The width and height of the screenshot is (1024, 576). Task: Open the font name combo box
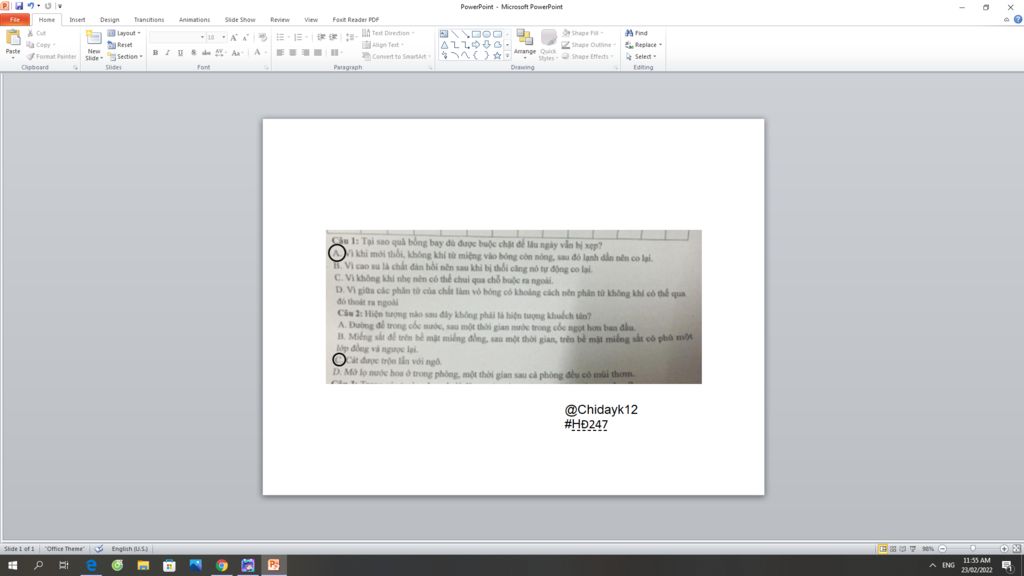(177, 37)
